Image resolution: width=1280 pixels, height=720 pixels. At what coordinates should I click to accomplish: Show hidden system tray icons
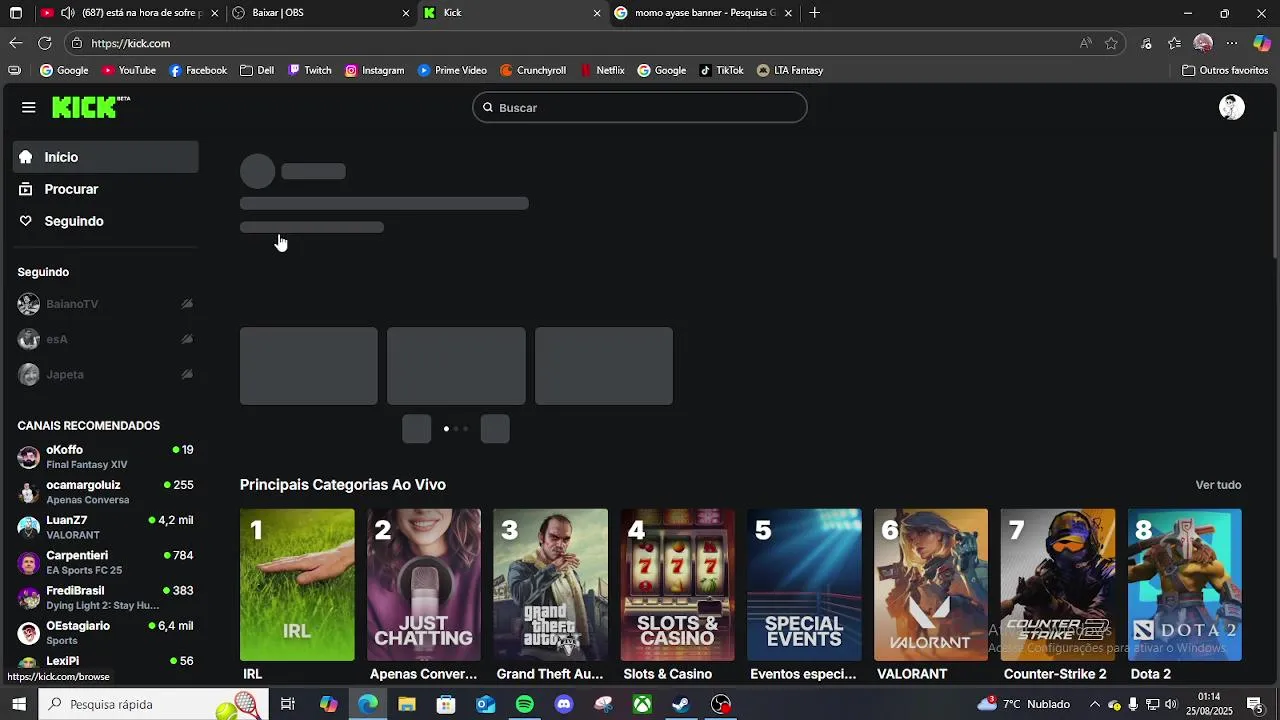point(1094,704)
